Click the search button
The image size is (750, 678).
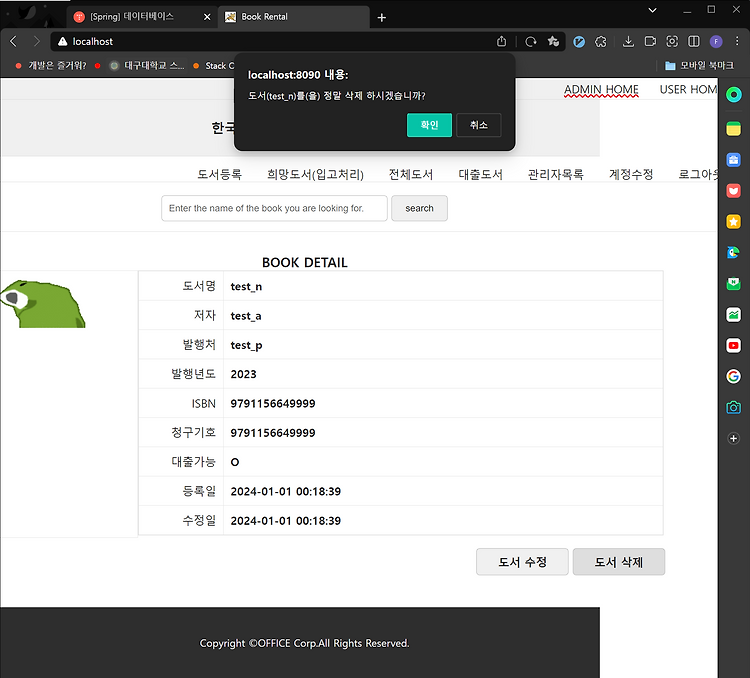pos(419,208)
